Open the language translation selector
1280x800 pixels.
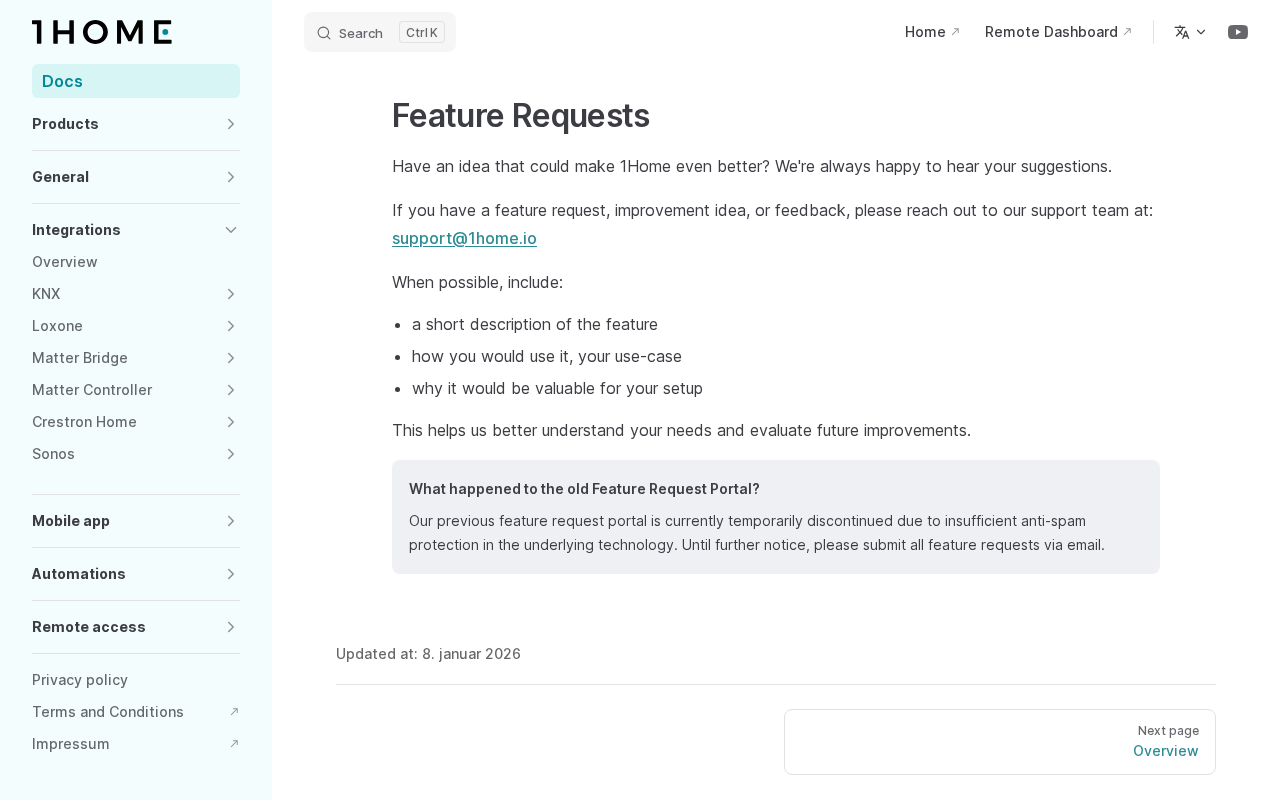pos(1190,32)
